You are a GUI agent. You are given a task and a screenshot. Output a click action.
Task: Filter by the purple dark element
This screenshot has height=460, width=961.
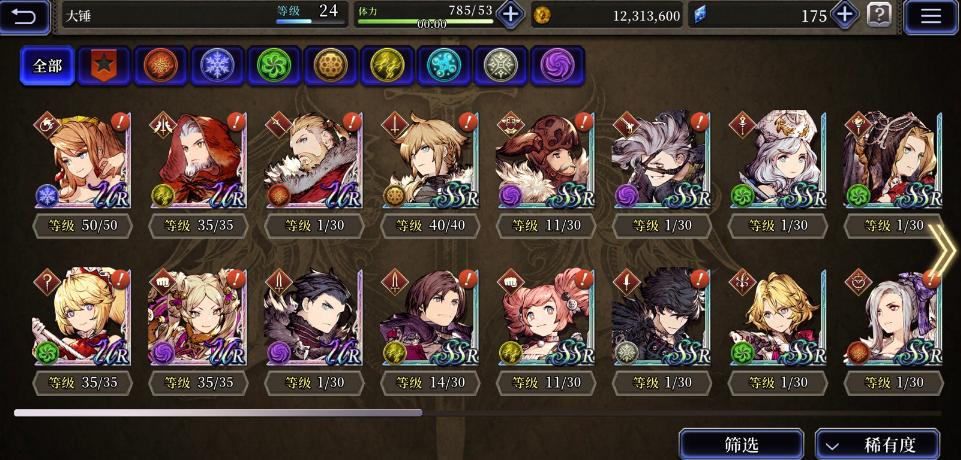(x=556, y=65)
